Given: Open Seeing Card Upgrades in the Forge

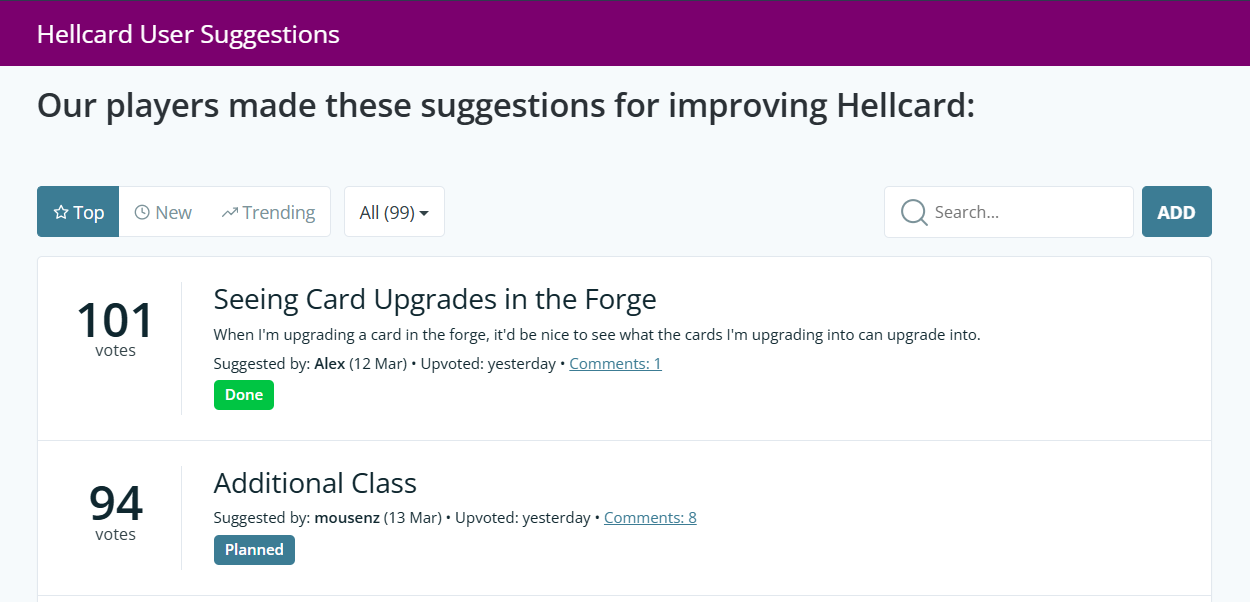Looking at the screenshot, I should pos(435,299).
